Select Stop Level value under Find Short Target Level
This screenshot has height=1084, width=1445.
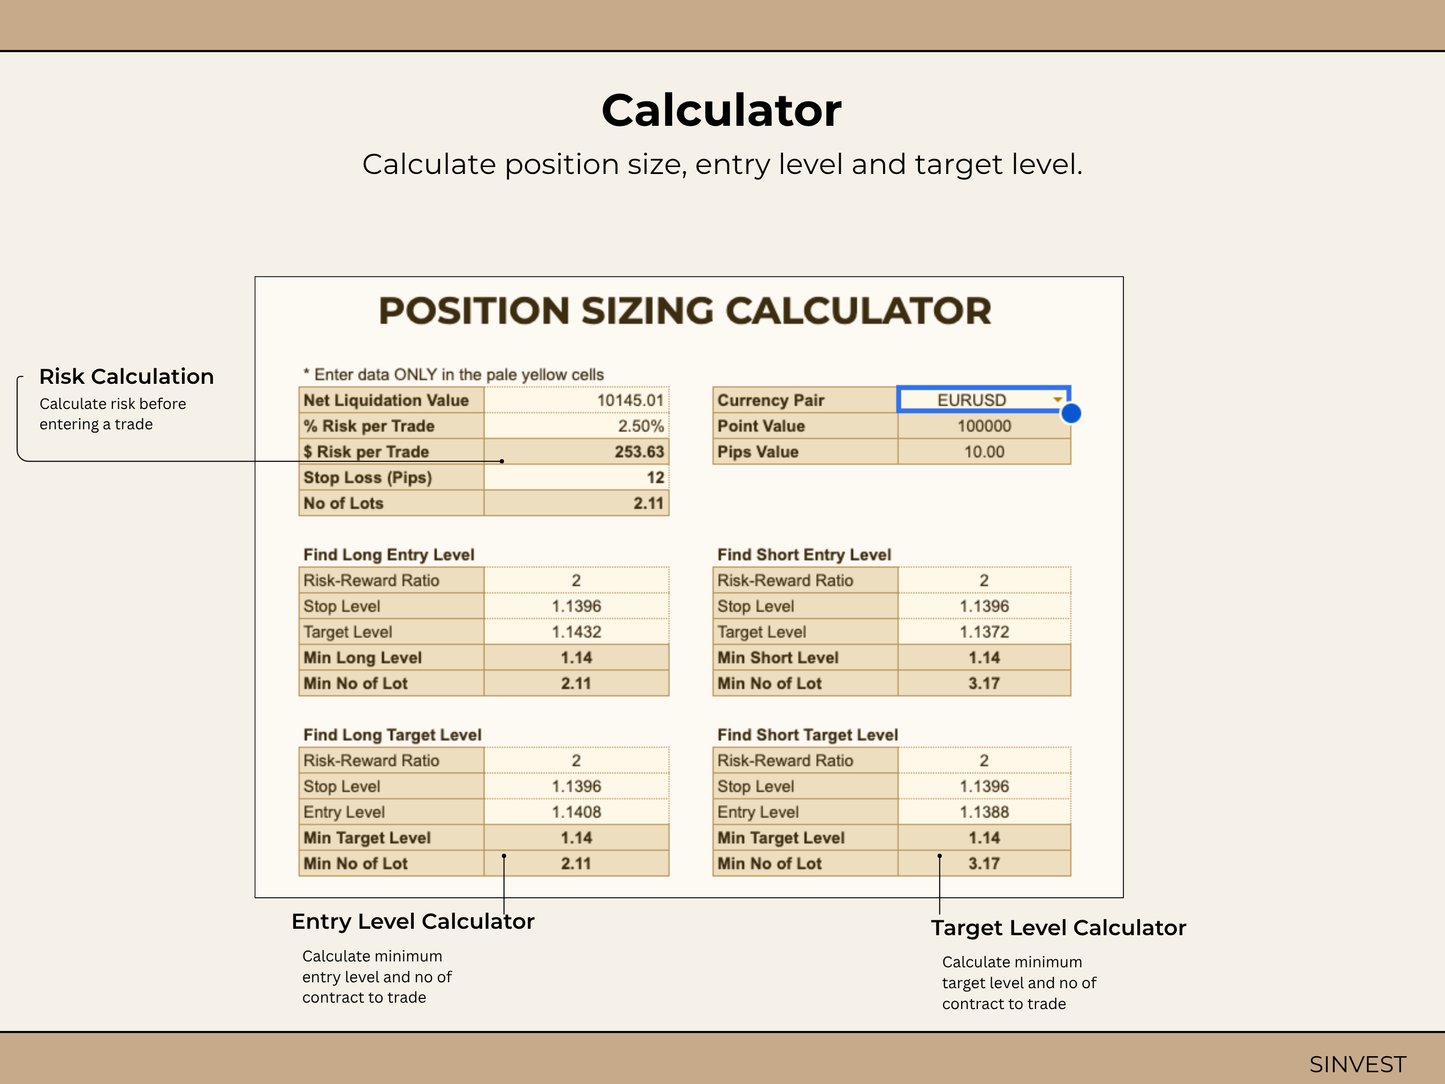click(x=984, y=786)
